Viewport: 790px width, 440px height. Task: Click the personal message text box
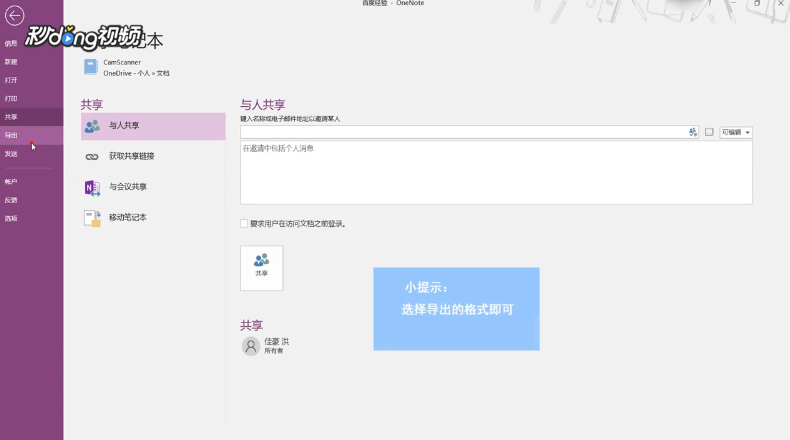pyautogui.click(x=496, y=173)
